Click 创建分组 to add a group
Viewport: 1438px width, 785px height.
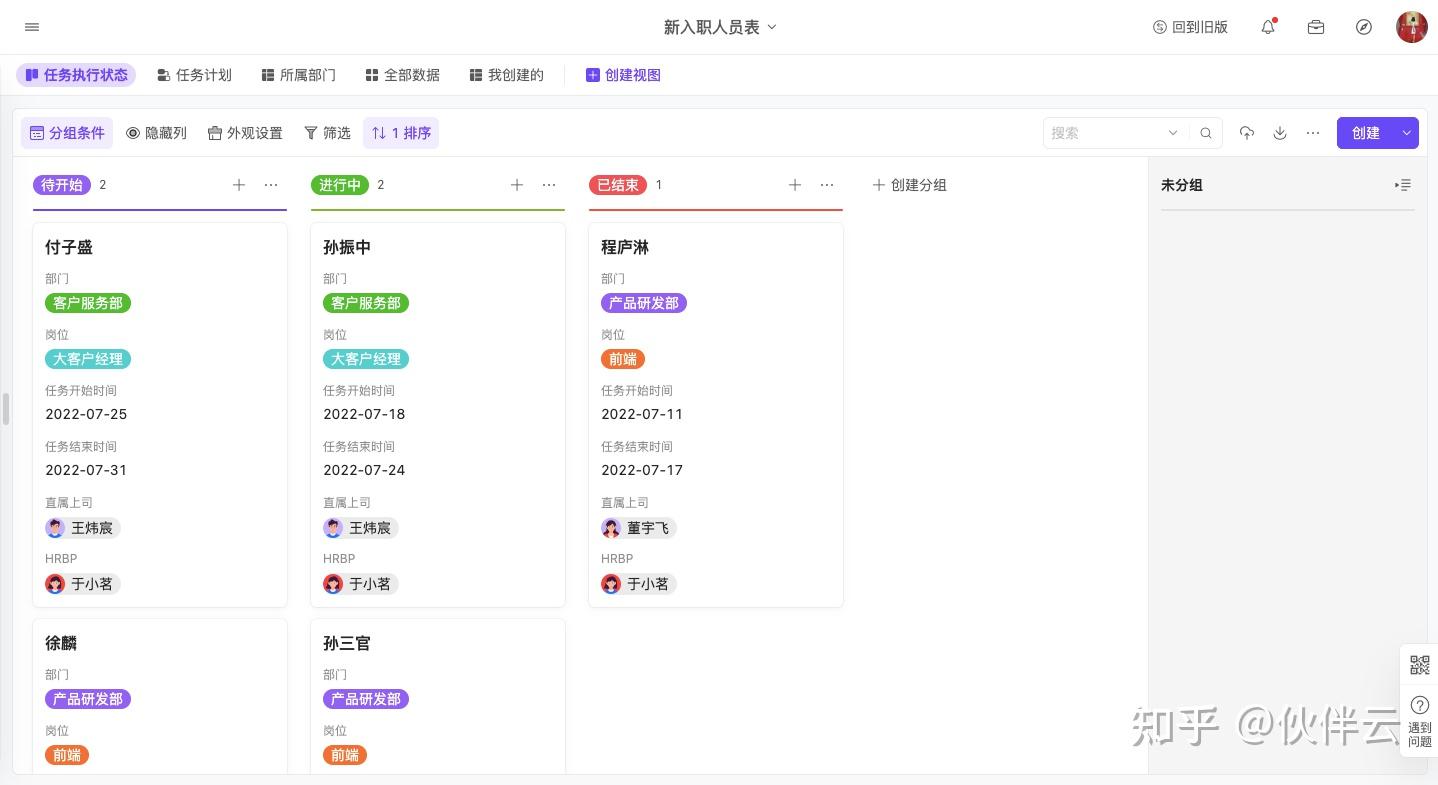click(x=909, y=185)
